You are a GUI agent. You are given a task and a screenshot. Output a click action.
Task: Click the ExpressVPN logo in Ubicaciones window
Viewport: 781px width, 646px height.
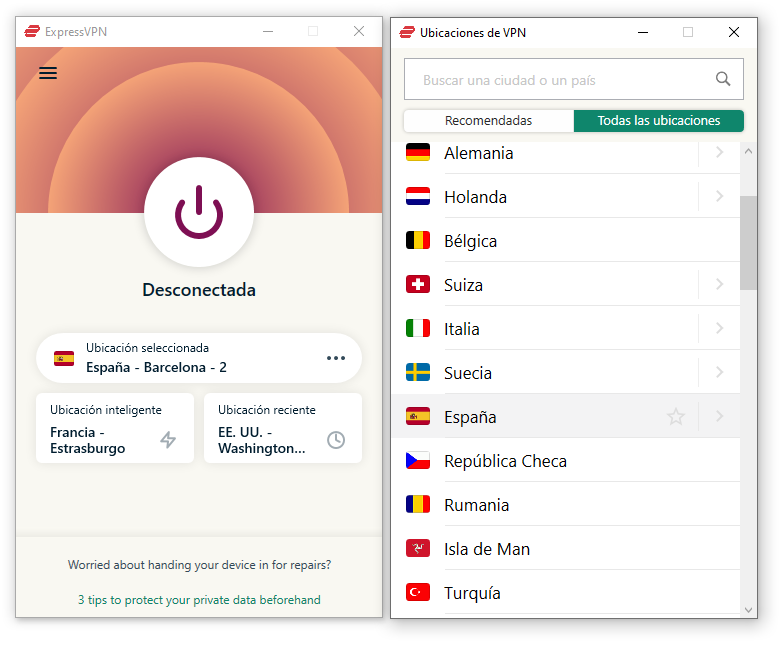407,32
